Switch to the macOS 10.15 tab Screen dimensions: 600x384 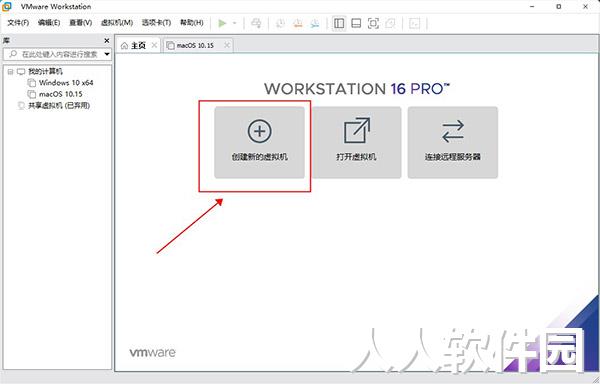(x=195, y=45)
